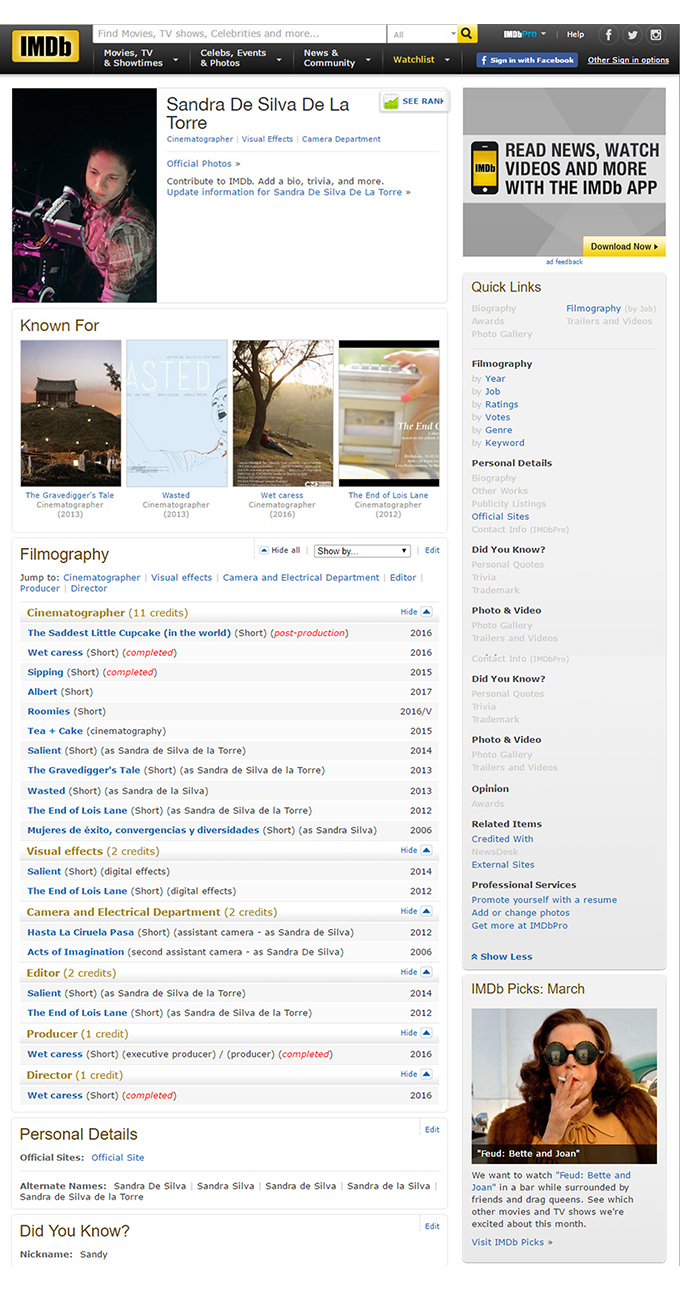Image resolution: width=680 pixels, height=1299 pixels.
Task: Jump to the Cinematographer section link
Action: point(102,577)
